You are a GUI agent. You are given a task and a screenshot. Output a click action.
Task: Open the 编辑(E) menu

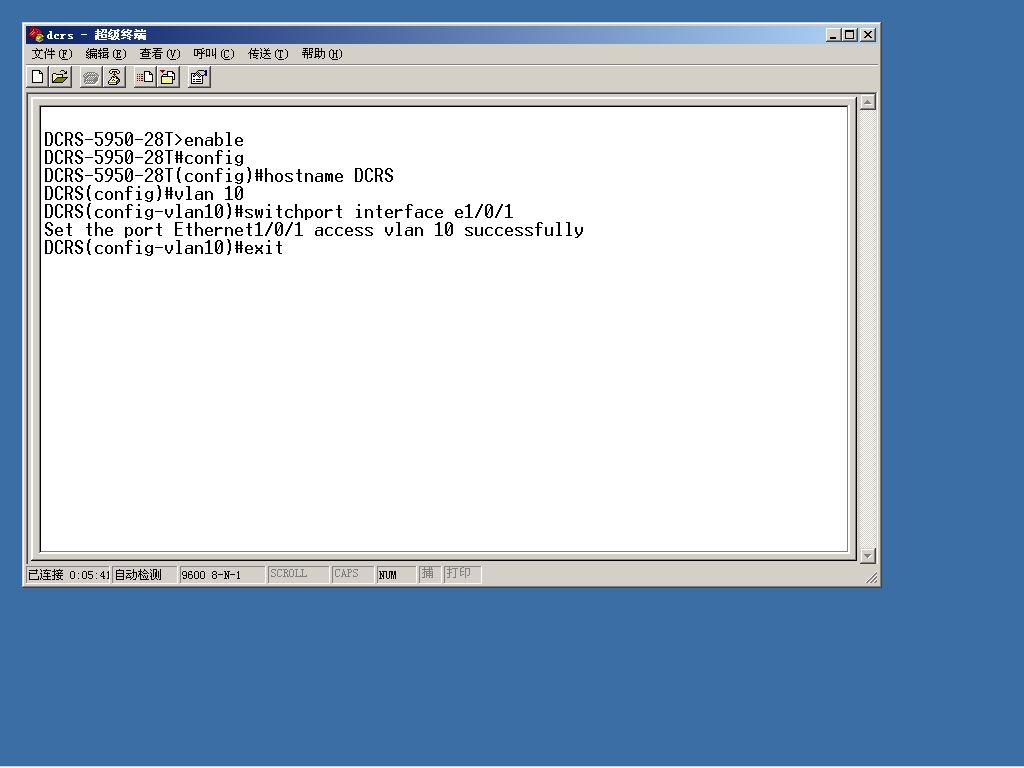click(106, 54)
